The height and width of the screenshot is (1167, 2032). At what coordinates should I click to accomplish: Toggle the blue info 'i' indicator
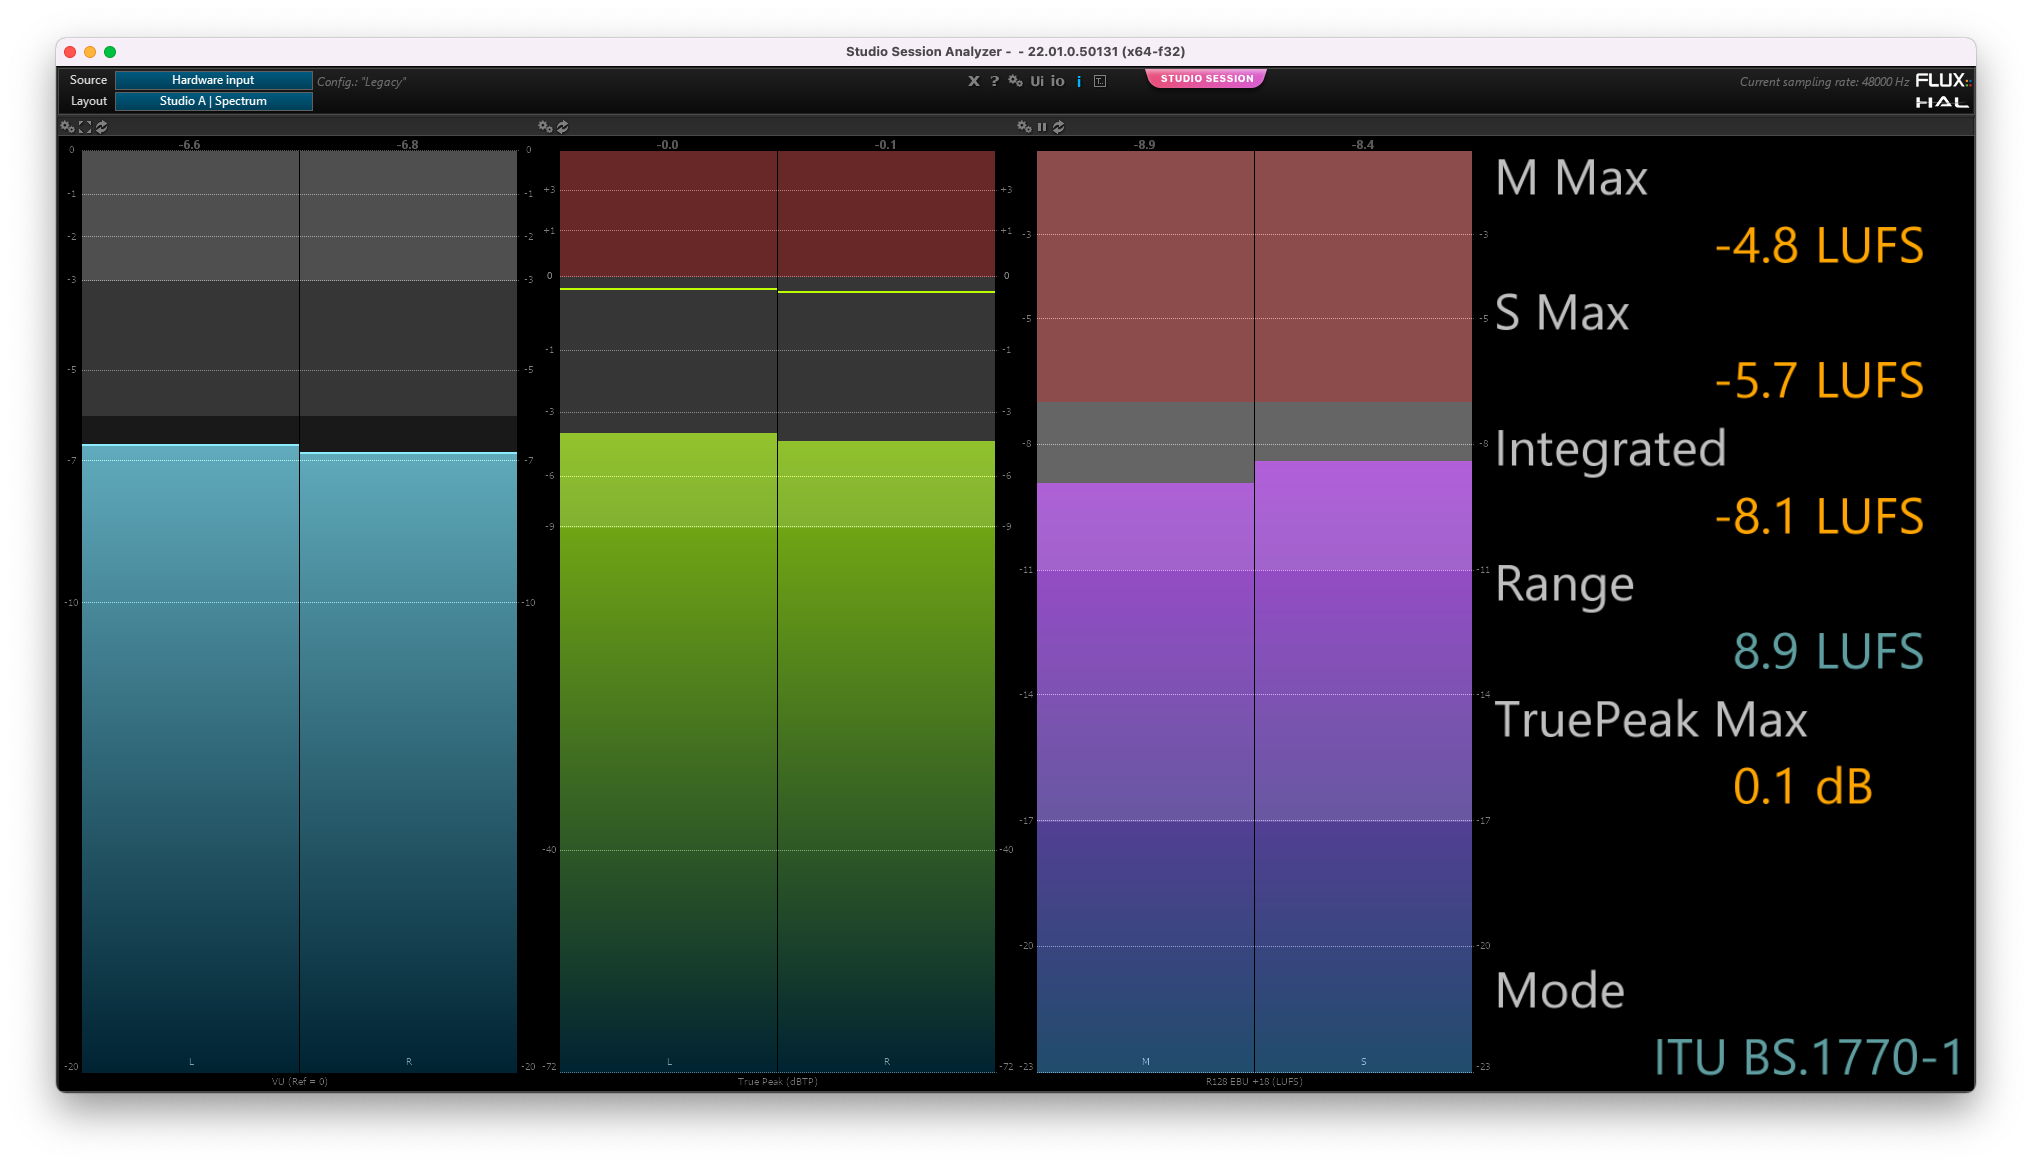(x=1079, y=81)
